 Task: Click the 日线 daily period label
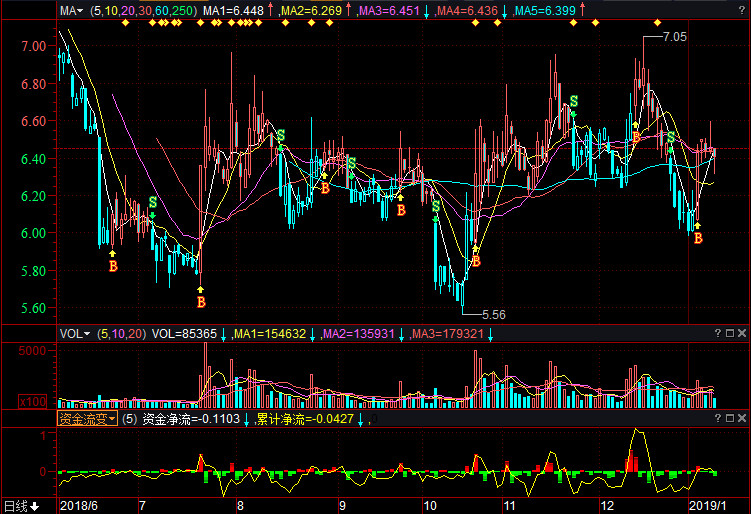tap(16, 506)
